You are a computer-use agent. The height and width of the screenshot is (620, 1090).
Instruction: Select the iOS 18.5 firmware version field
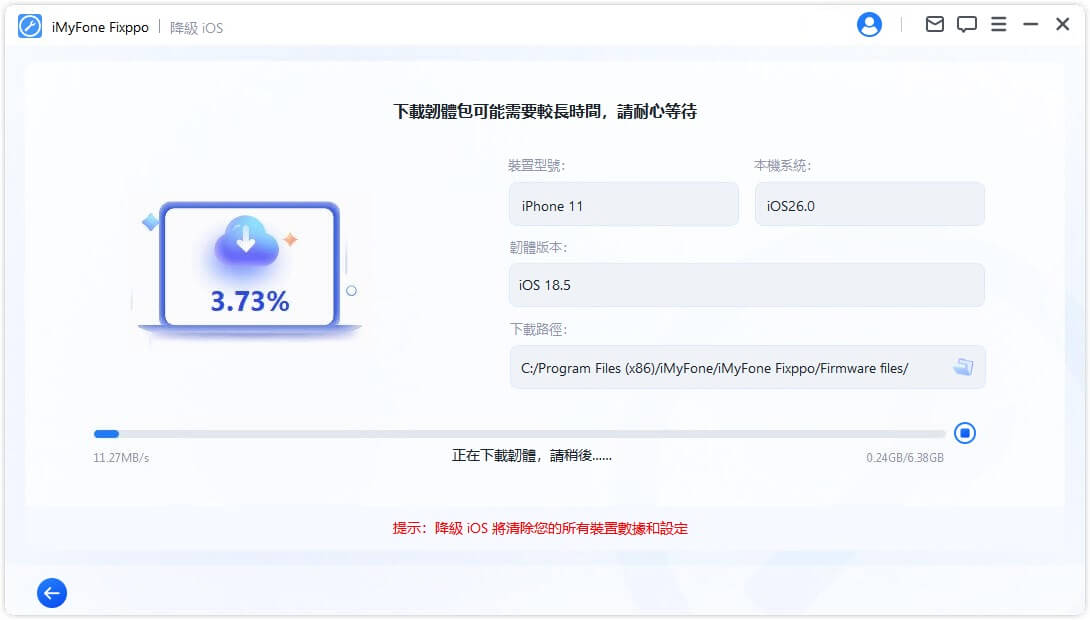(x=746, y=285)
